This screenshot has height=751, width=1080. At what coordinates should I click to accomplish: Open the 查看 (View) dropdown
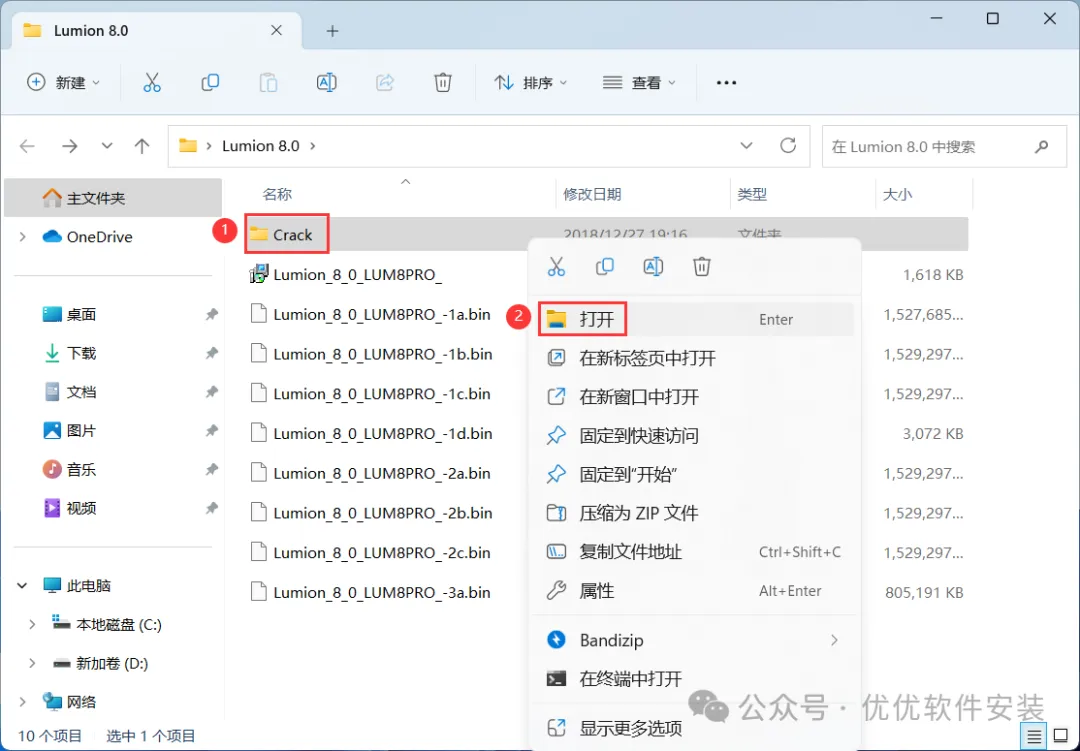coord(639,83)
